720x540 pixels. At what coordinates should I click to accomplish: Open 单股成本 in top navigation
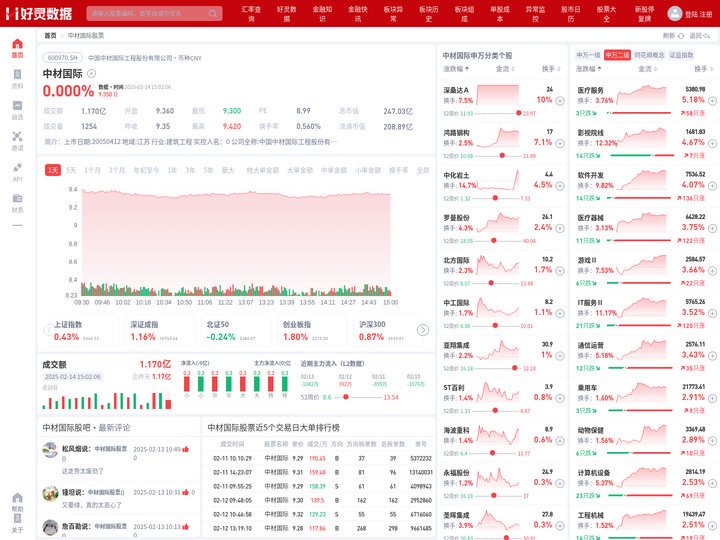point(500,14)
